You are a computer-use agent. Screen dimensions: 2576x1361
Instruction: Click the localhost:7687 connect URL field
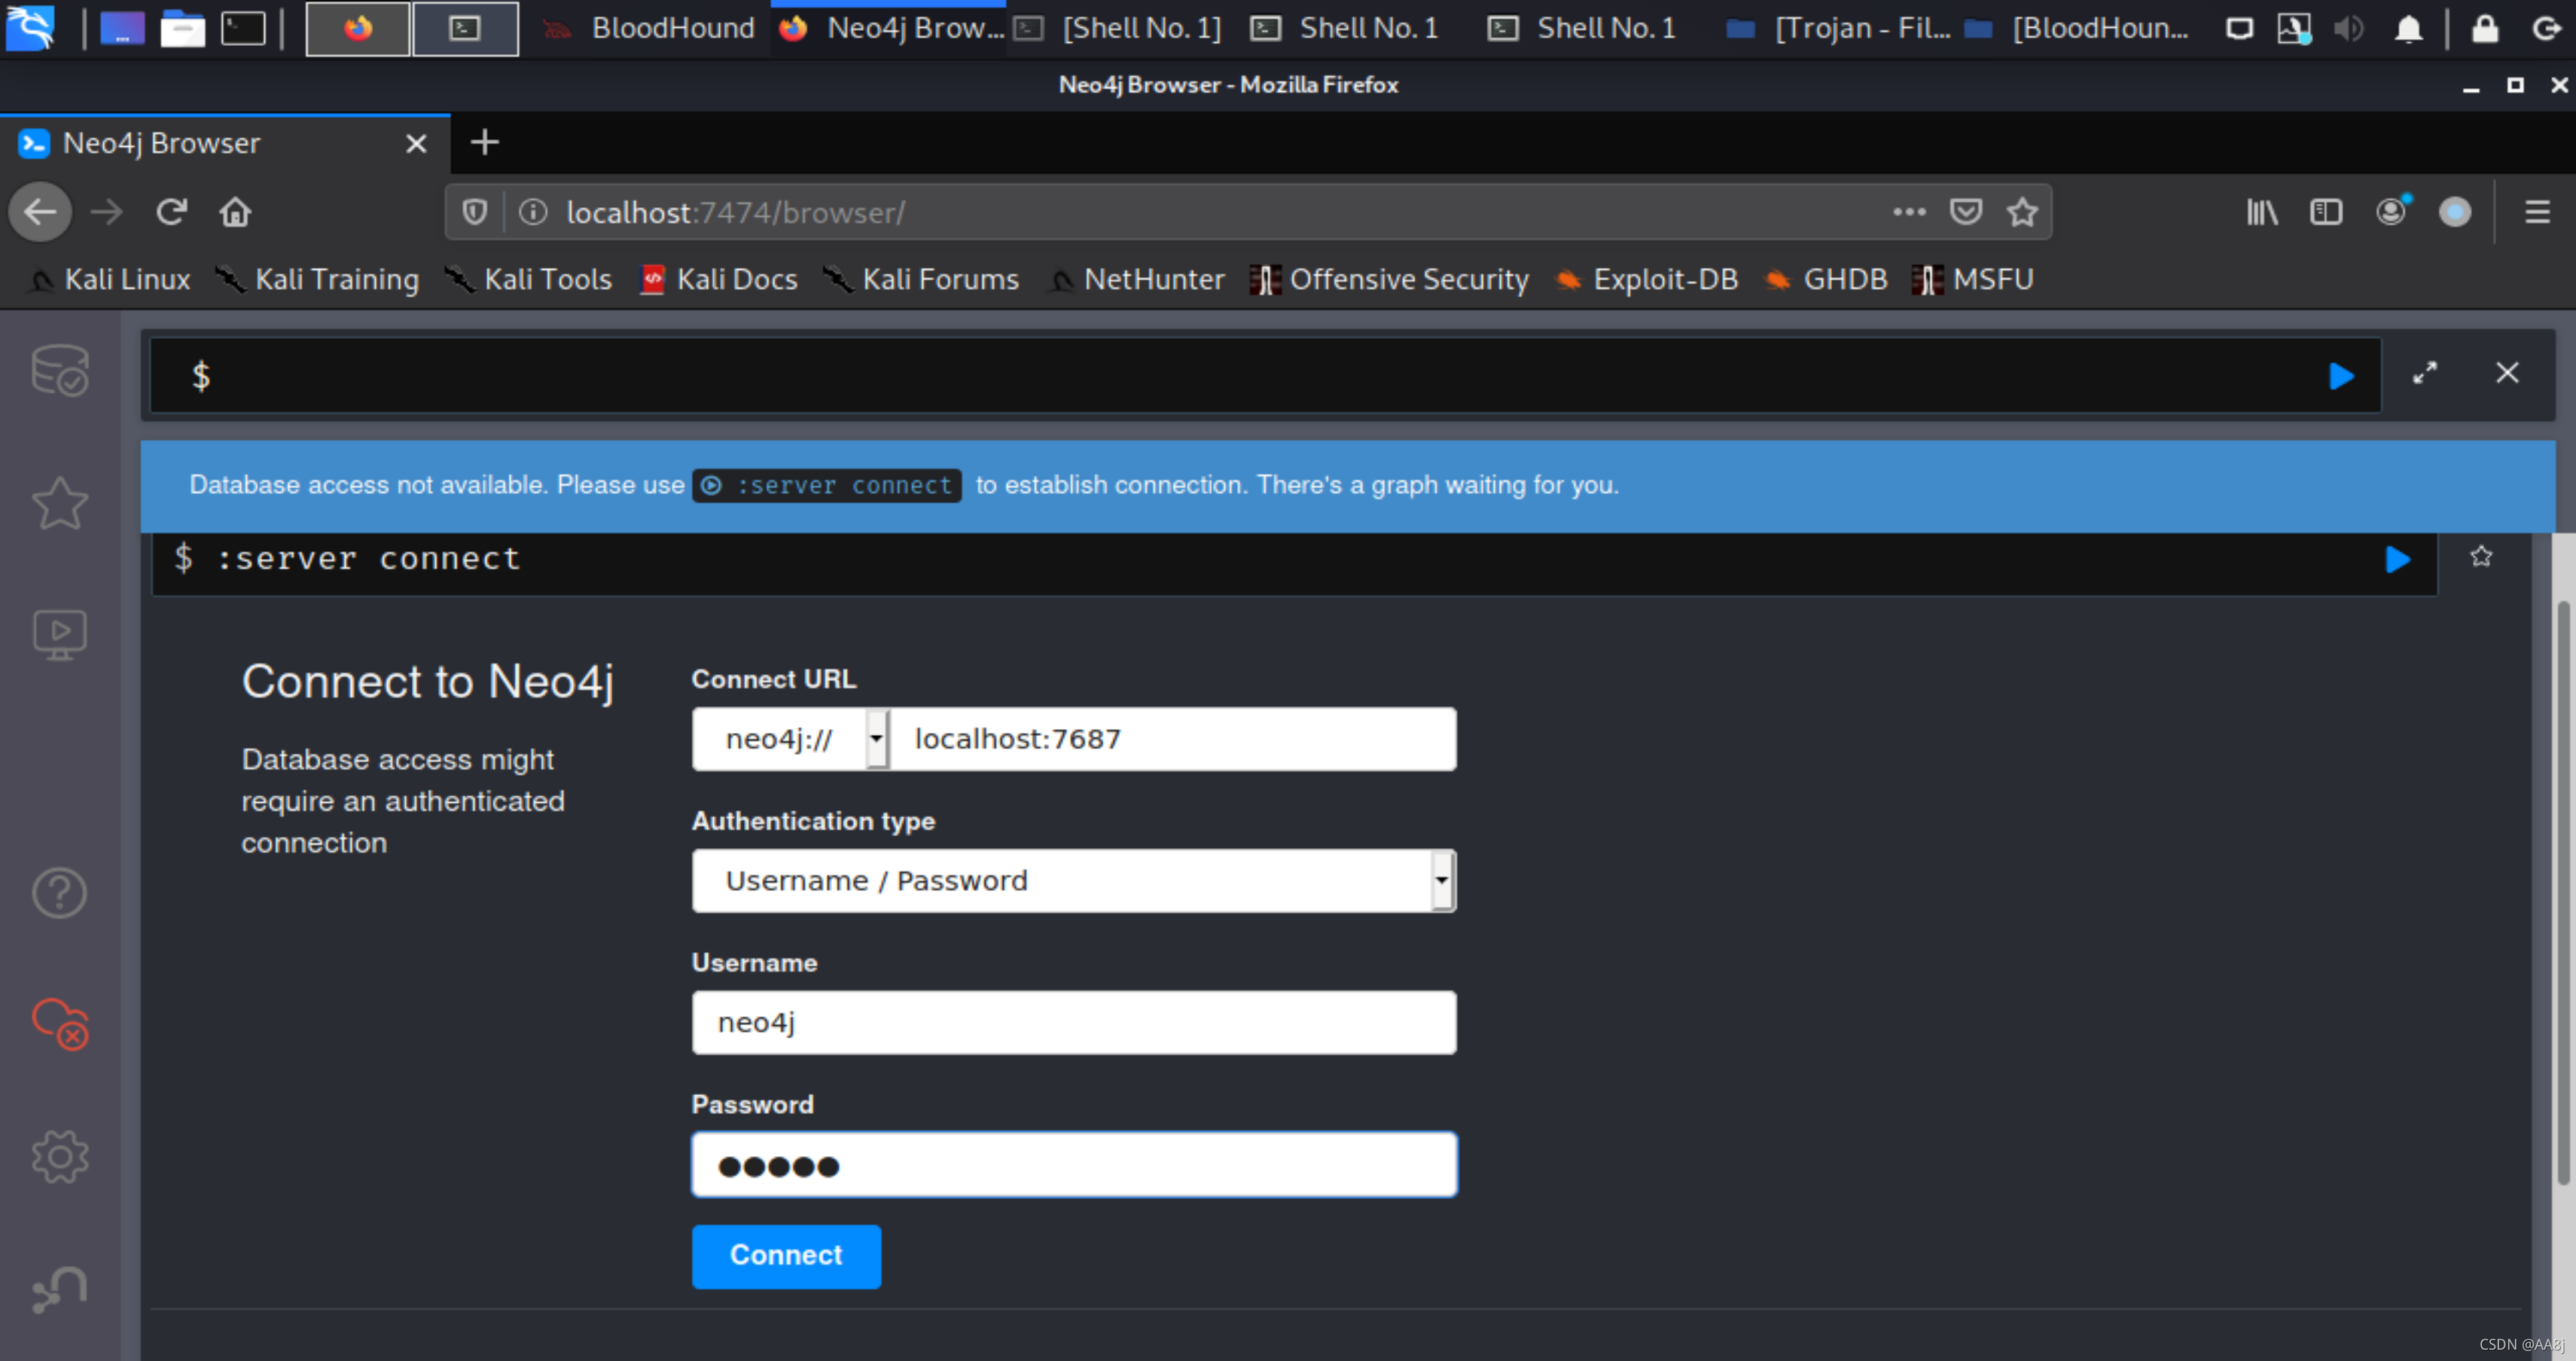[1173, 739]
